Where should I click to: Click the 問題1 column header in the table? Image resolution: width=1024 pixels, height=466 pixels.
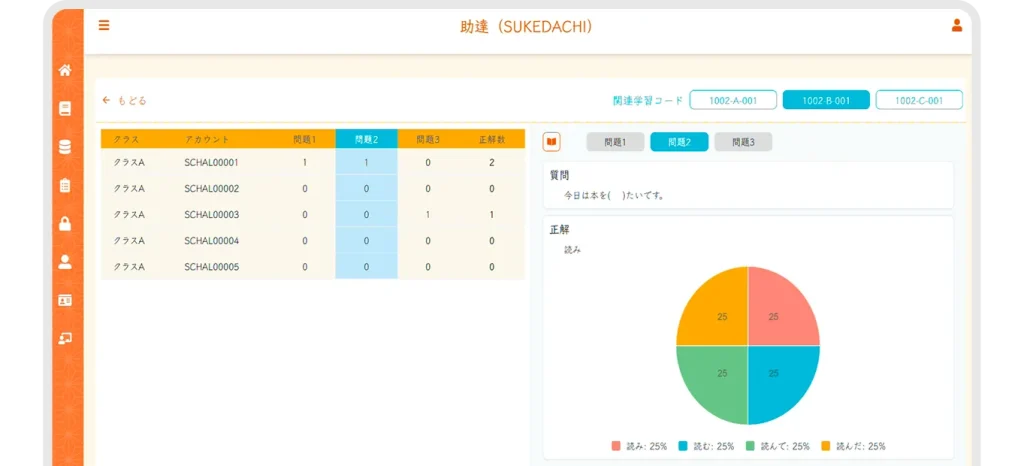point(304,139)
